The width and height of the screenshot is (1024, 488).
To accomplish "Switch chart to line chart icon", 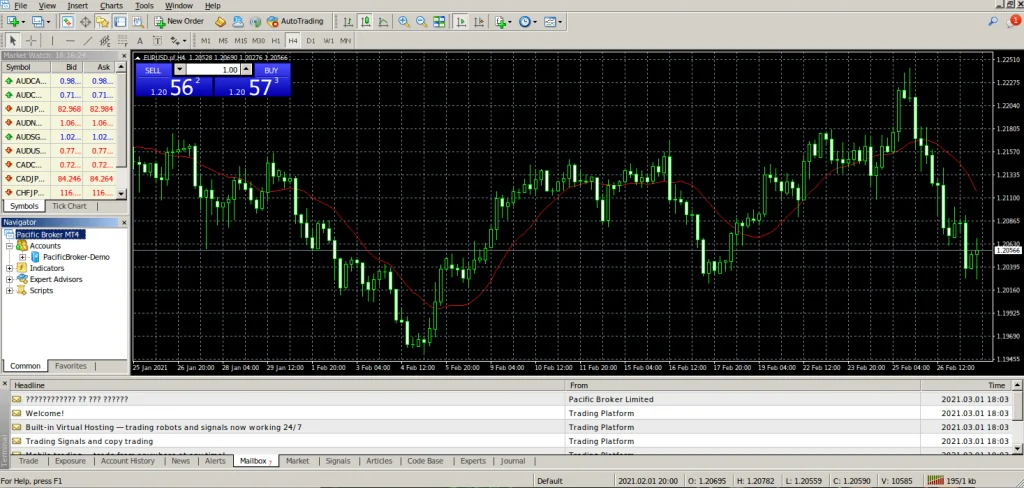I will pos(383,22).
